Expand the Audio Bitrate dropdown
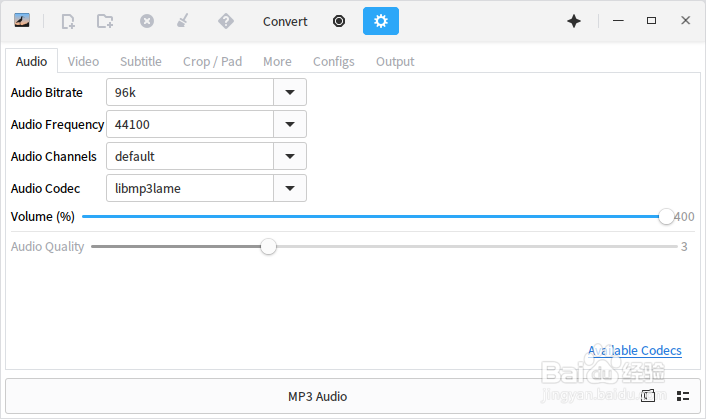 tap(290, 92)
